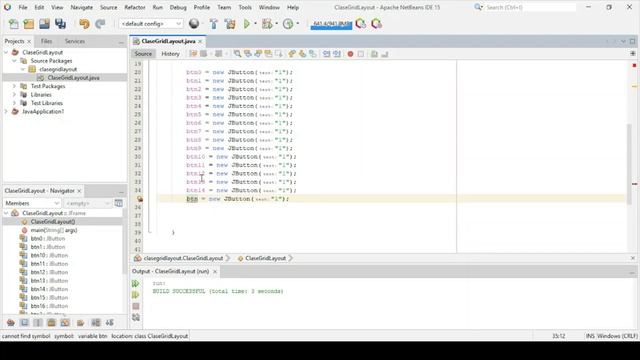Collapse the Source Packages node
This screenshot has height=360, width=640.
(x=14, y=61)
